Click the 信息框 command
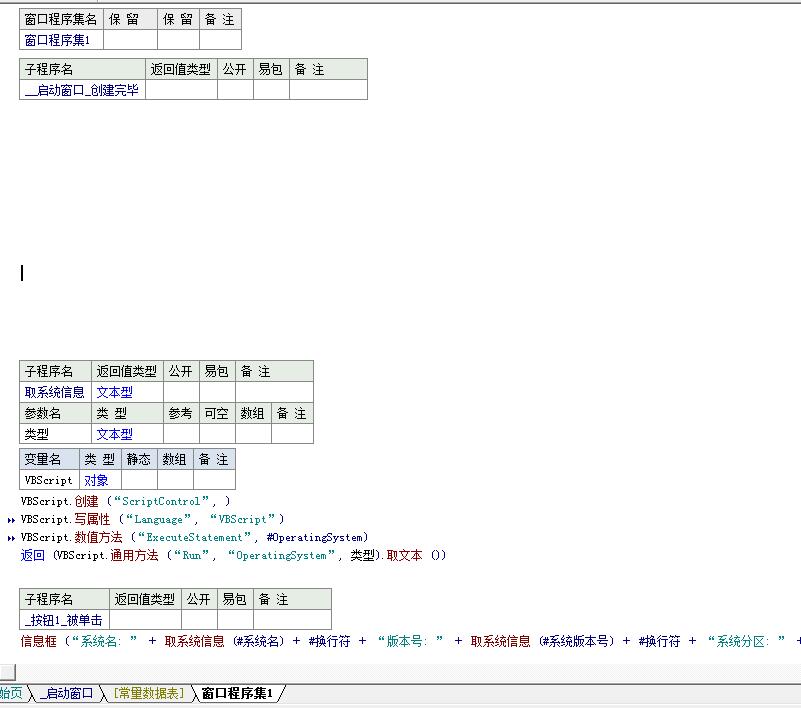The height and width of the screenshot is (708, 801). click(x=38, y=641)
